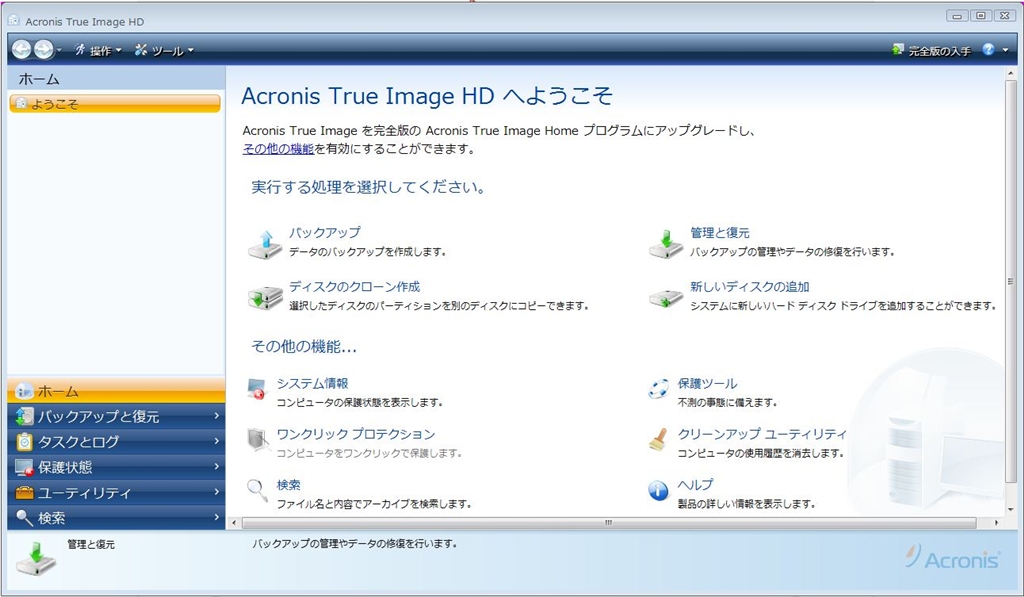
Task: Click the Backup (バックアップ) drive icon
Action: 265,245
